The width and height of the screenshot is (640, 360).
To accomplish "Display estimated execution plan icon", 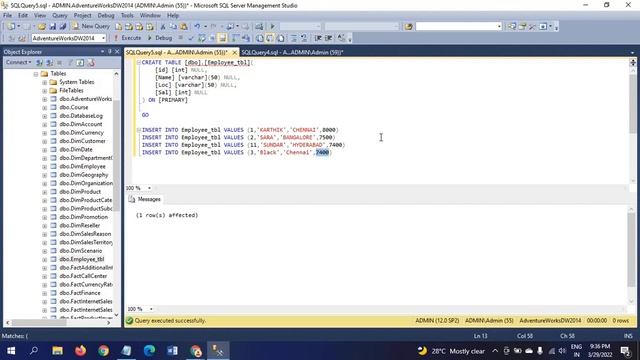I will (x=201, y=38).
